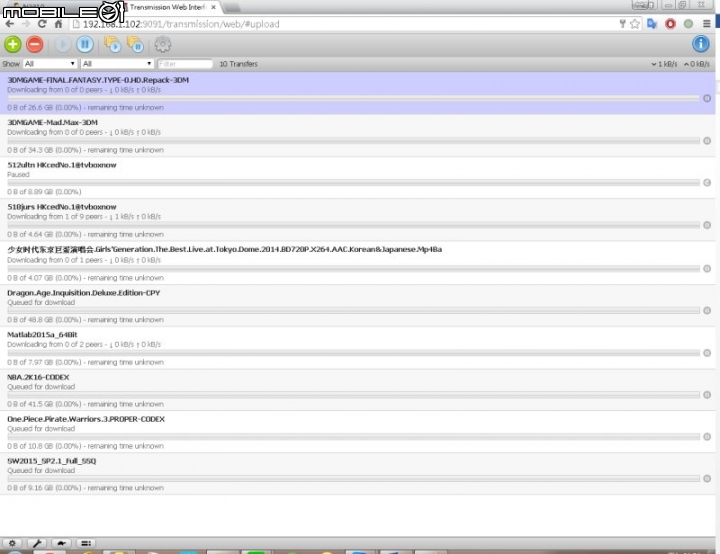Select the One.Piece.Pirate.Warriors.3.PROPER-CODEX torrent
Image resolution: width=720 pixels, height=554 pixels.
pos(358,432)
